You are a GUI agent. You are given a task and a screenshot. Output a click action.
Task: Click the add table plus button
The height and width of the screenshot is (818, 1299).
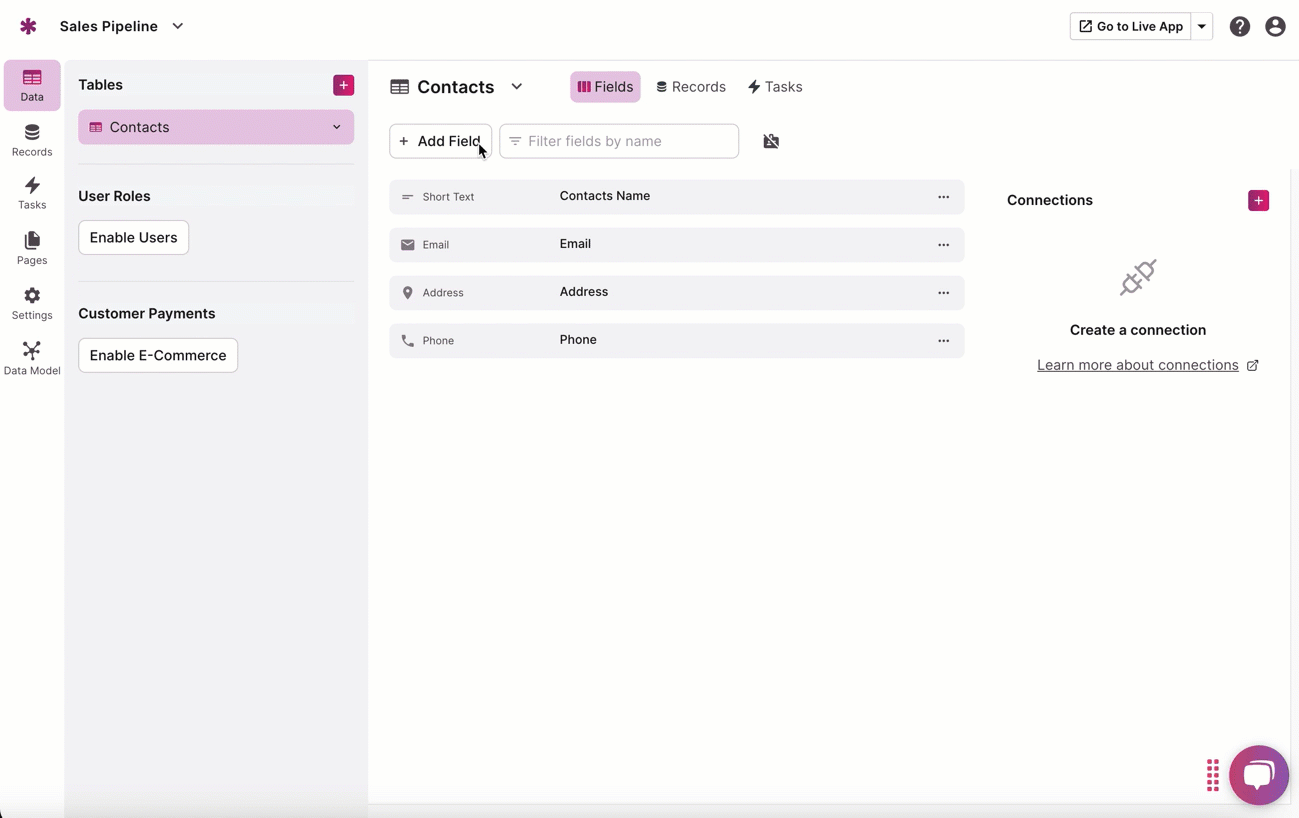(x=343, y=85)
